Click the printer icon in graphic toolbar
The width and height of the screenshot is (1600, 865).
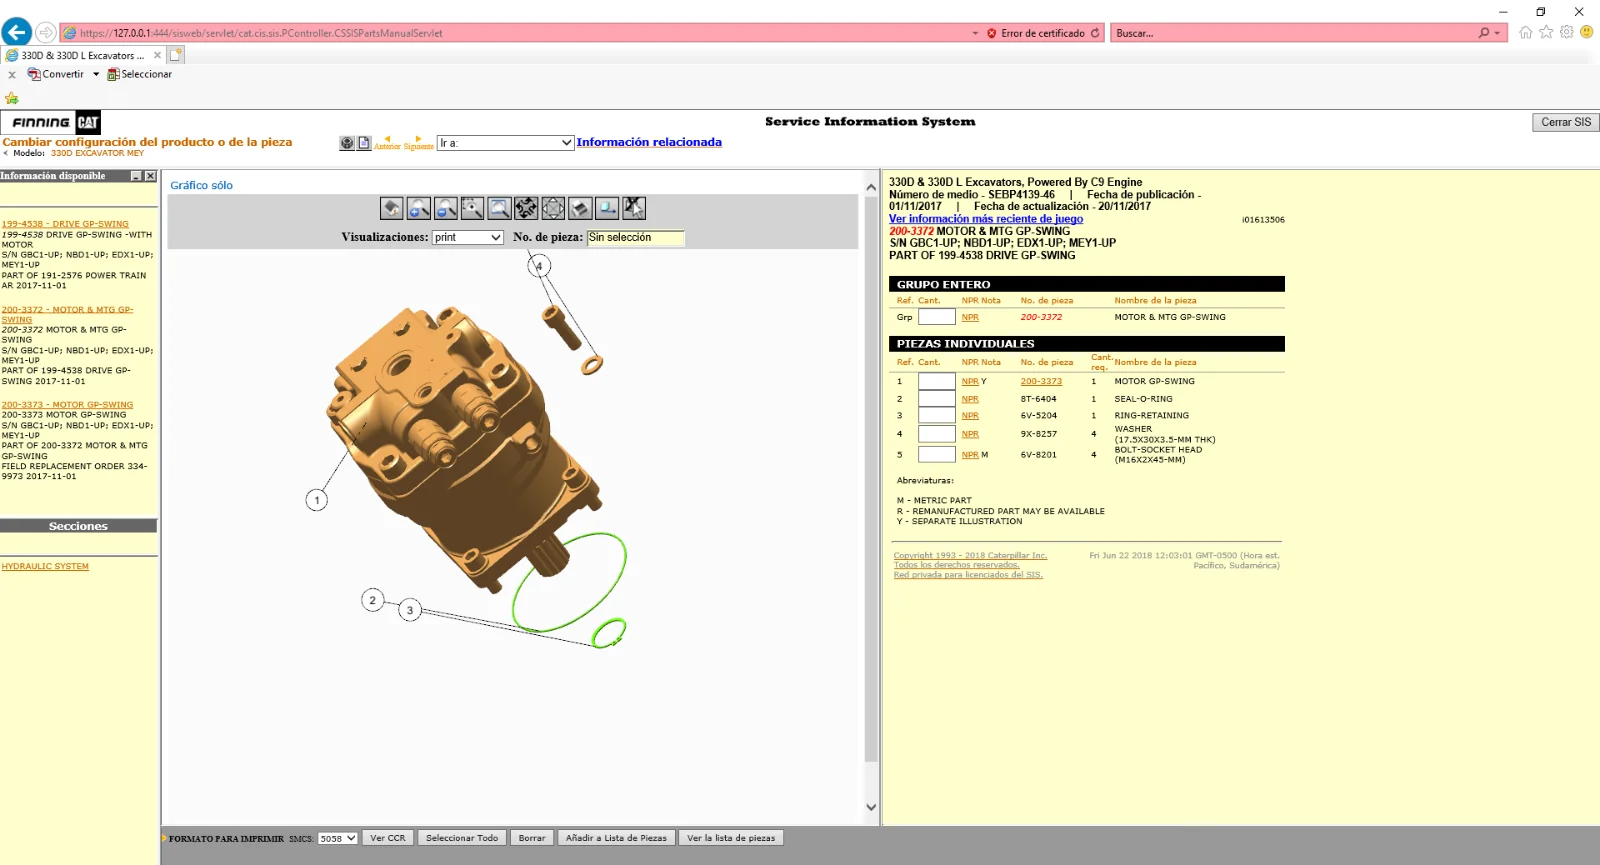[x=580, y=208]
